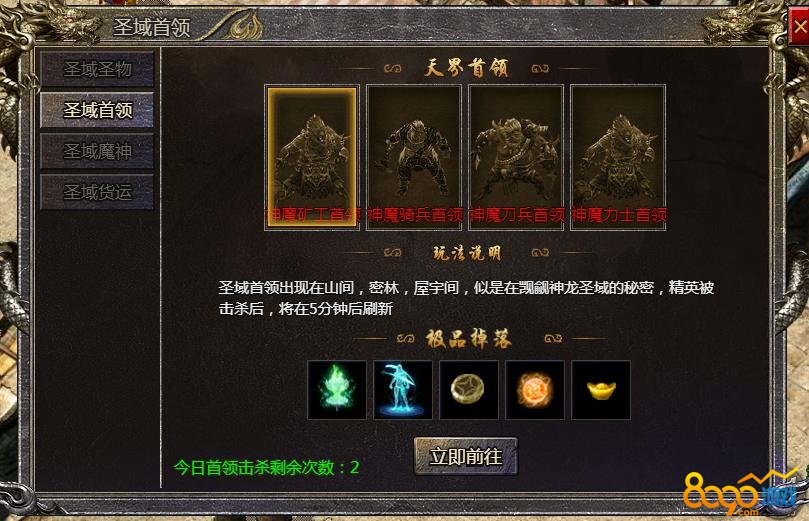This screenshot has width=809, height=521.
Task: Open the 圣域圣物 tab
Action: [97, 69]
